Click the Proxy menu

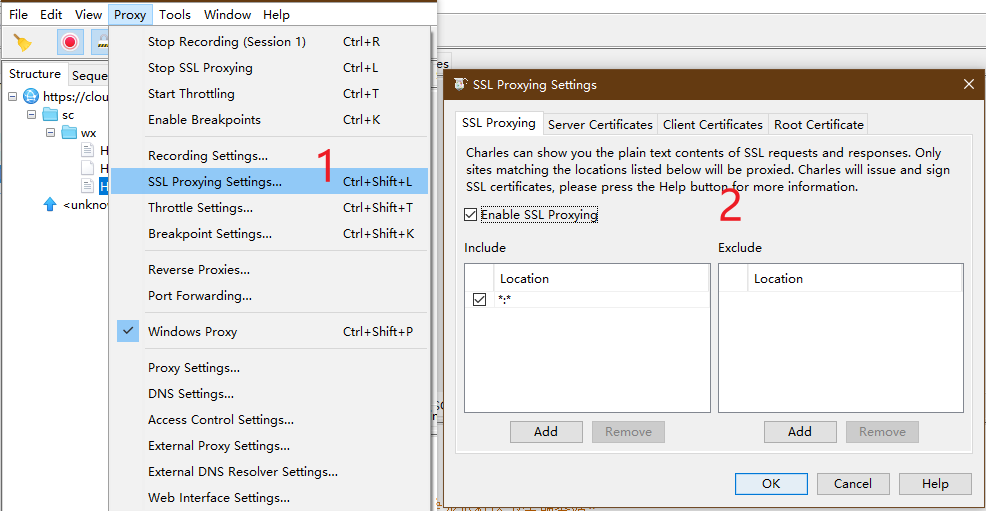click(x=130, y=14)
